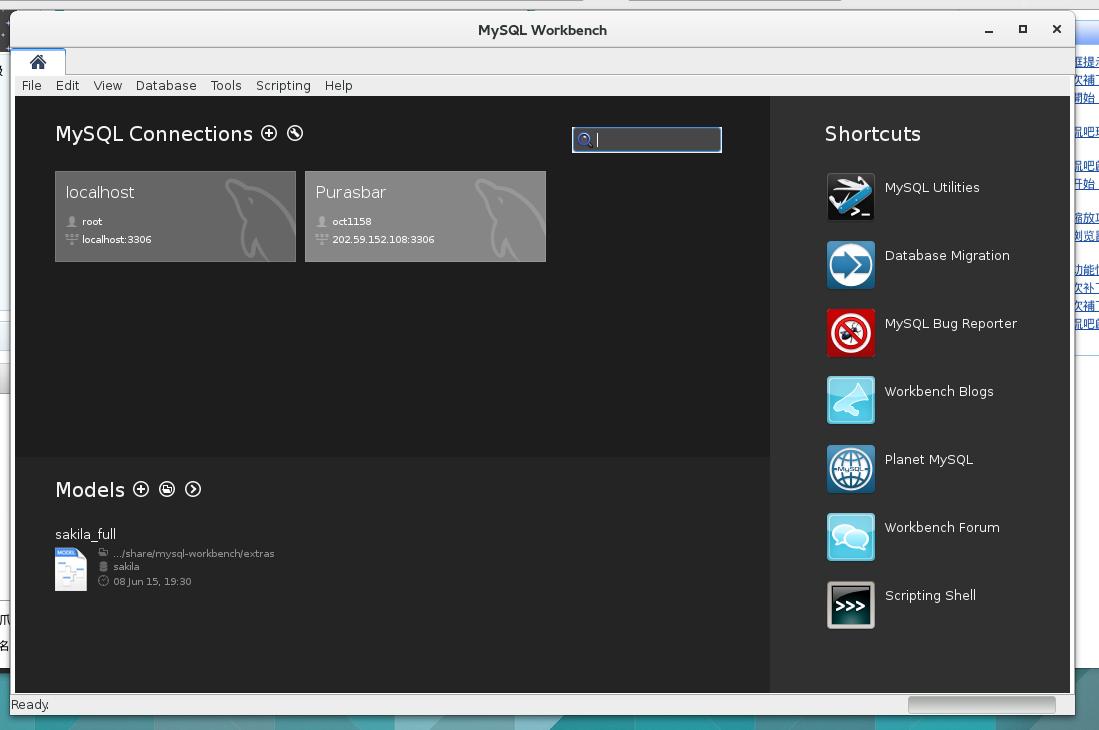Open existing model file icon
The image size is (1099, 730).
pos(167,489)
